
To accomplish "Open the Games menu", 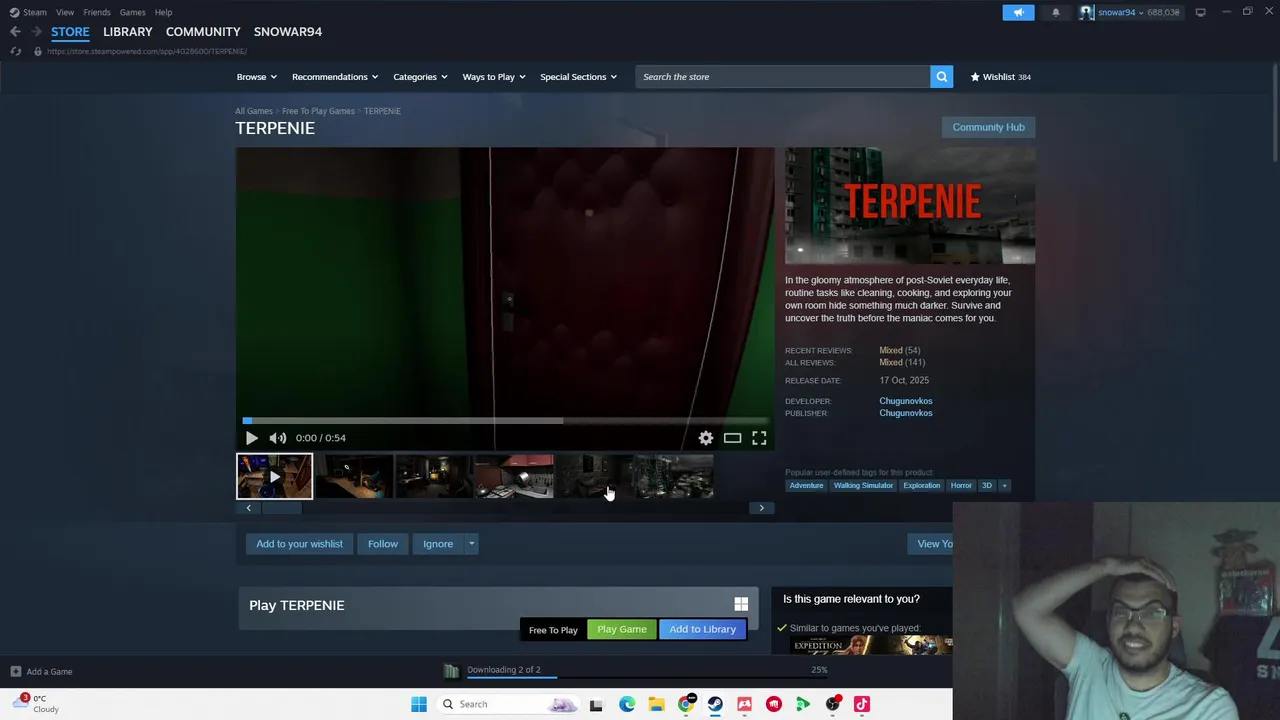I will [132, 12].
